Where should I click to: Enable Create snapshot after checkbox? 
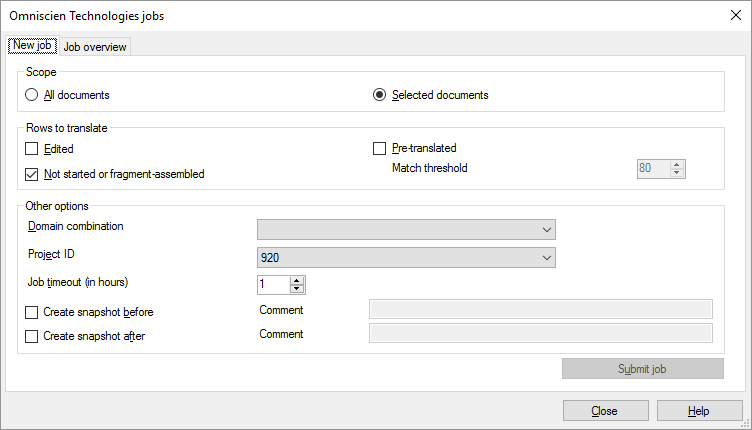point(32,337)
